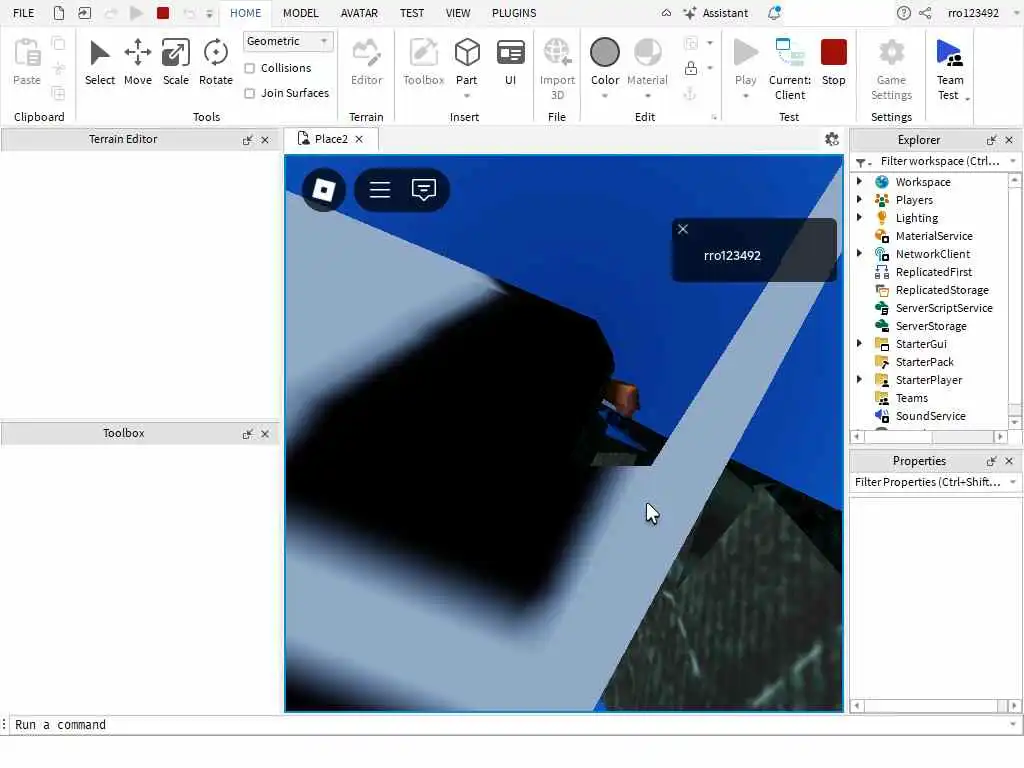Open the Assistant sparkle button
This screenshot has height=768, width=1024.
coord(716,13)
